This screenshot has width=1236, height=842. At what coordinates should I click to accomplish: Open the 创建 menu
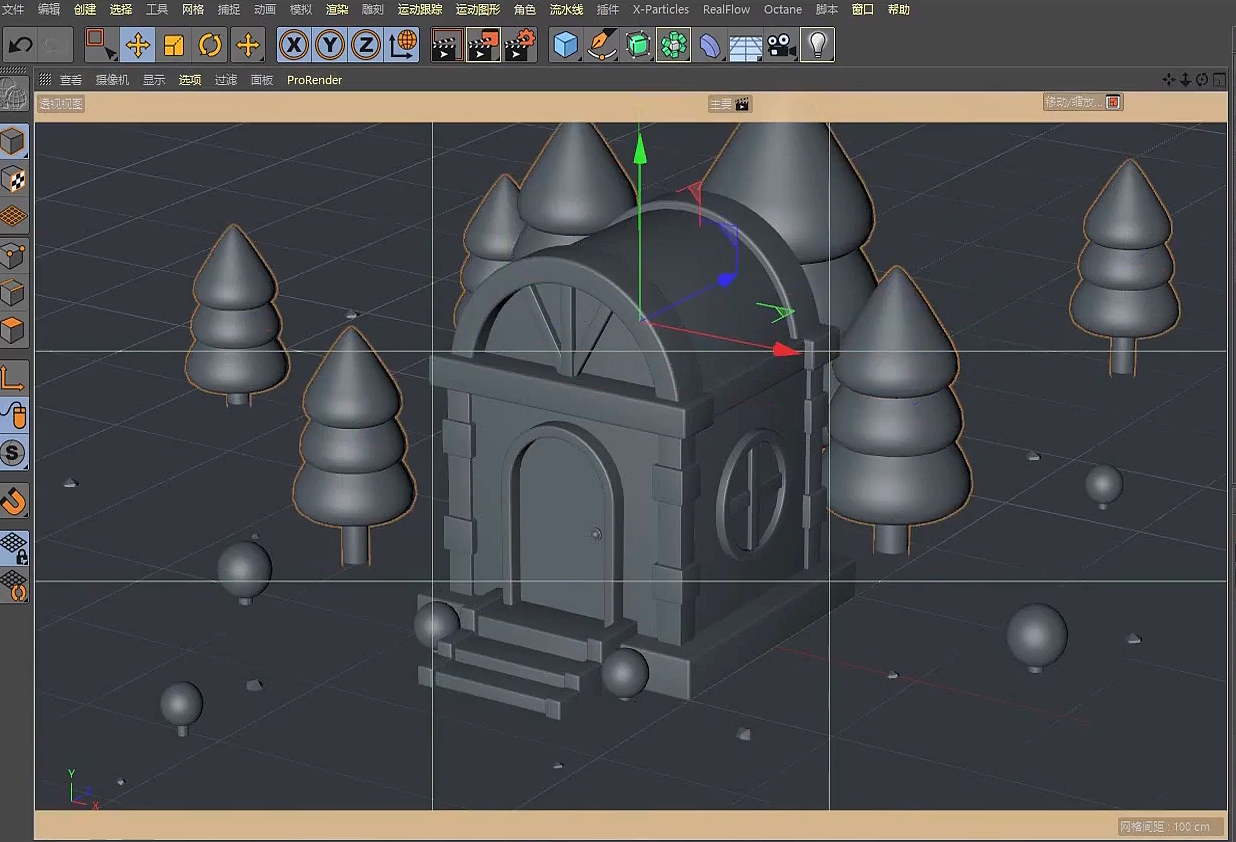coord(85,9)
